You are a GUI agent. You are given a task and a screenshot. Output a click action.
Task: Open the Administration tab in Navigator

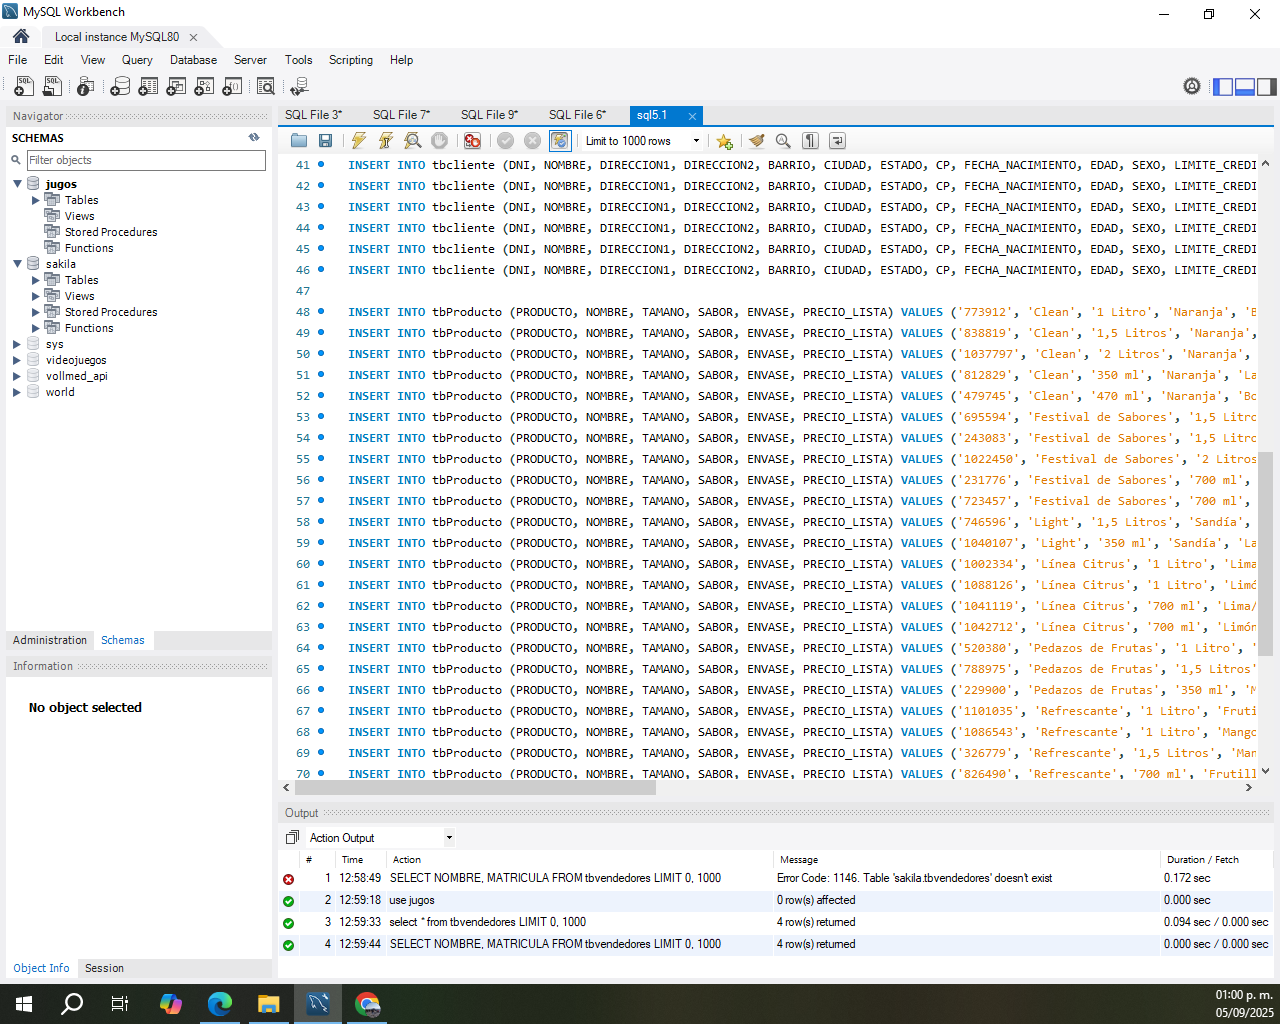[x=50, y=640]
